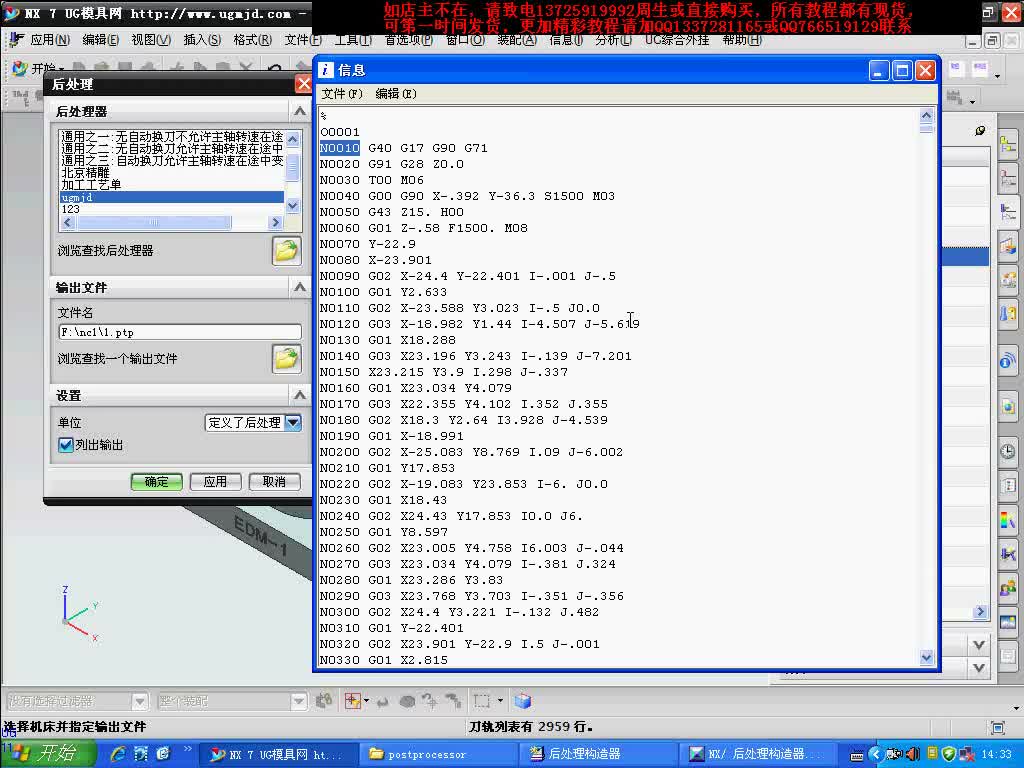Screen dimensions: 1024x768
Task: Click the 应用 (Apply) button
Action: pyautogui.click(x=216, y=481)
